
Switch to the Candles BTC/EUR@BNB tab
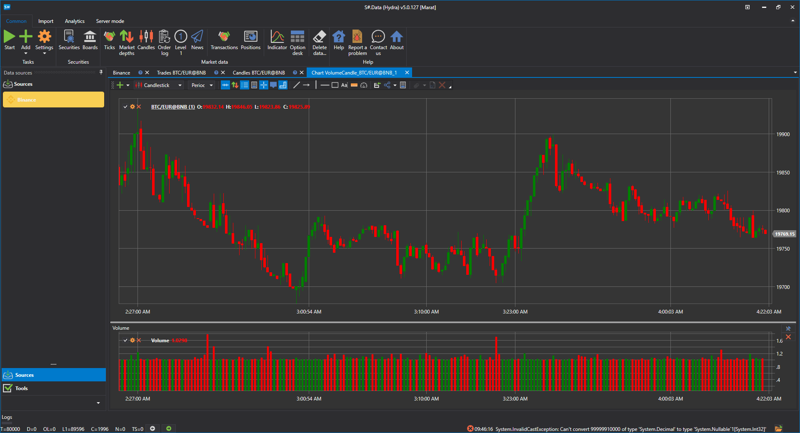pyautogui.click(x=259, y=73)
